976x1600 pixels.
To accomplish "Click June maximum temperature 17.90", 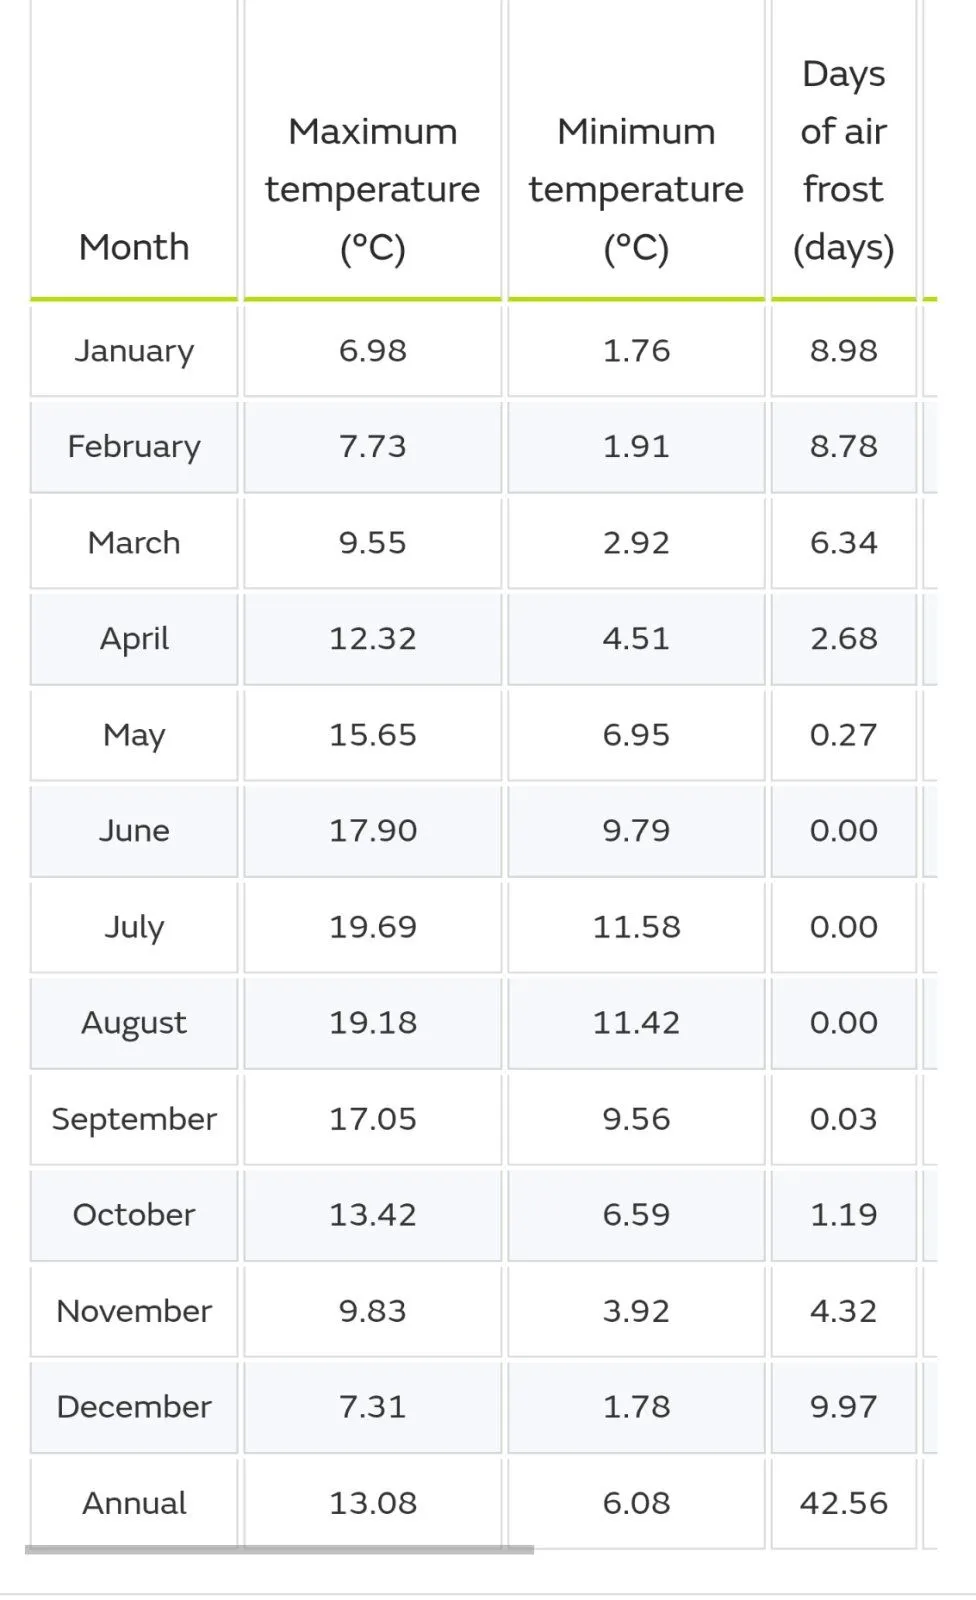I will pos(372,830).
